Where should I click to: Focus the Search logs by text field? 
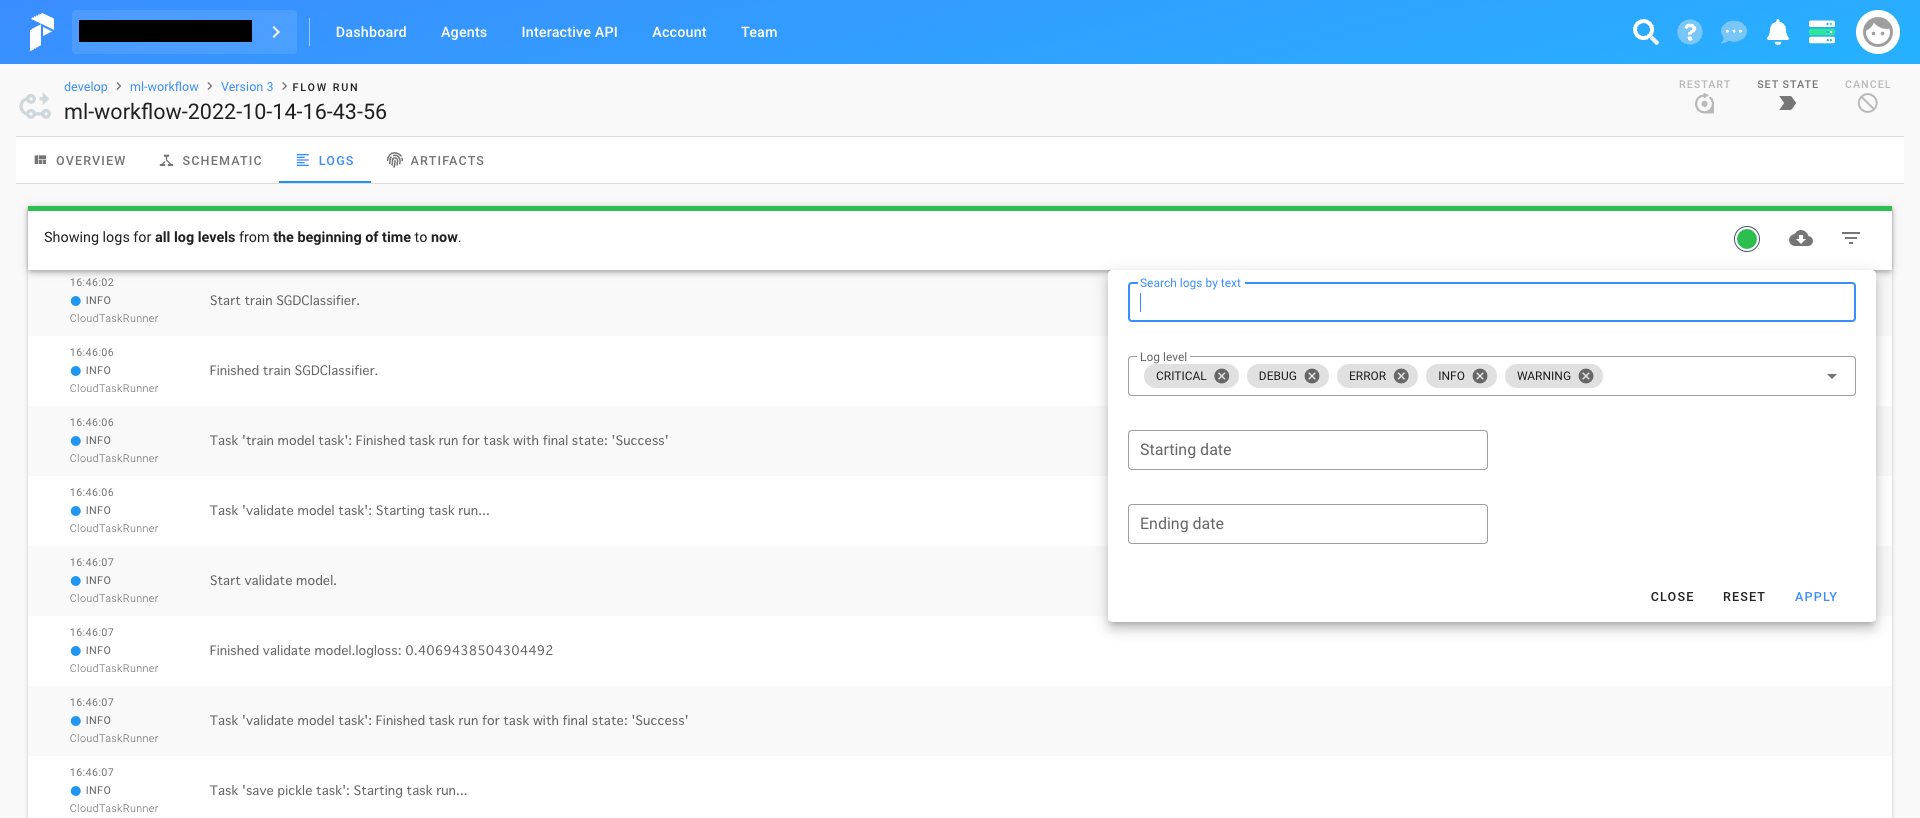[1491, 303]
